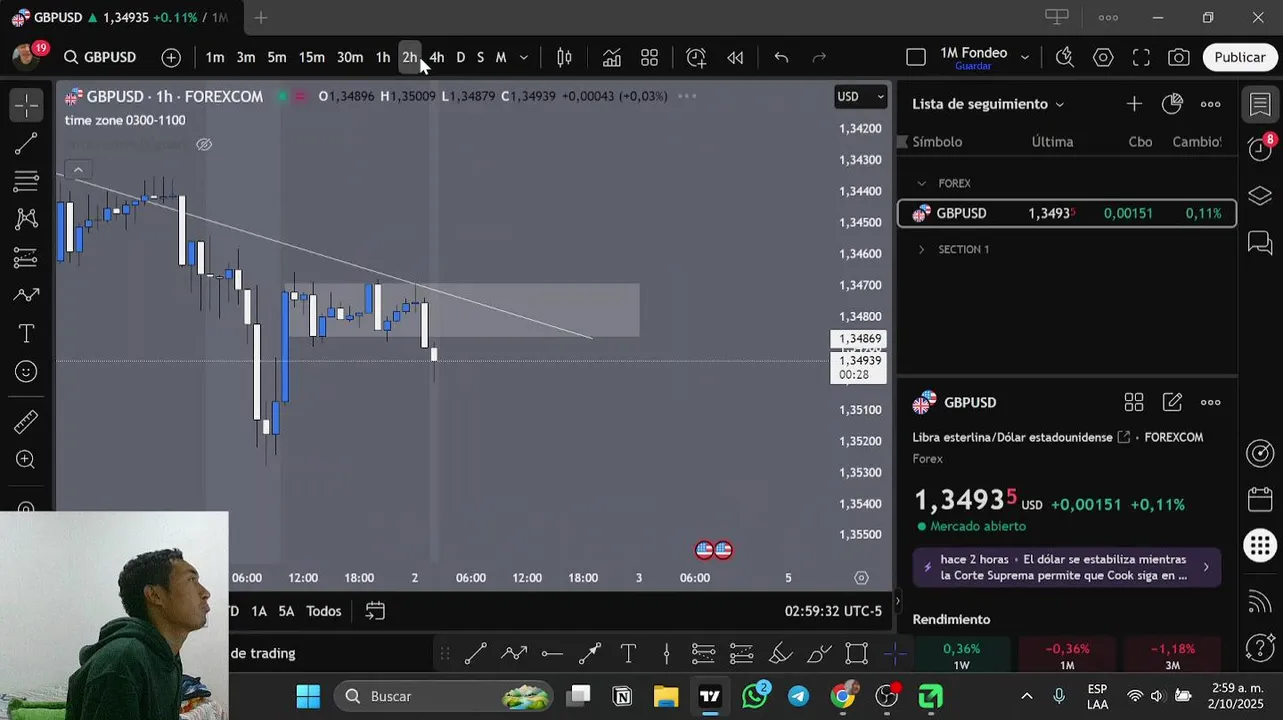
Task: Open the GBPUSD symbol search
Action: [x=100, y=58]
